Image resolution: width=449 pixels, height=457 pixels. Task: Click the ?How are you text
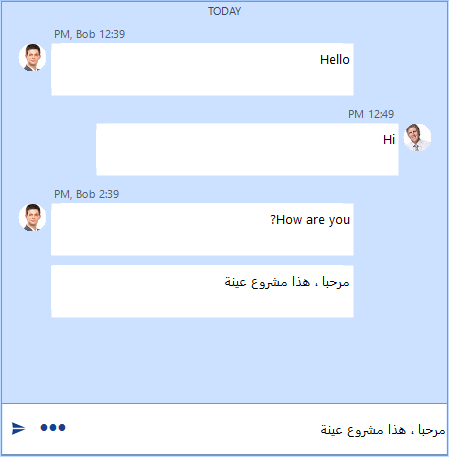310,220
